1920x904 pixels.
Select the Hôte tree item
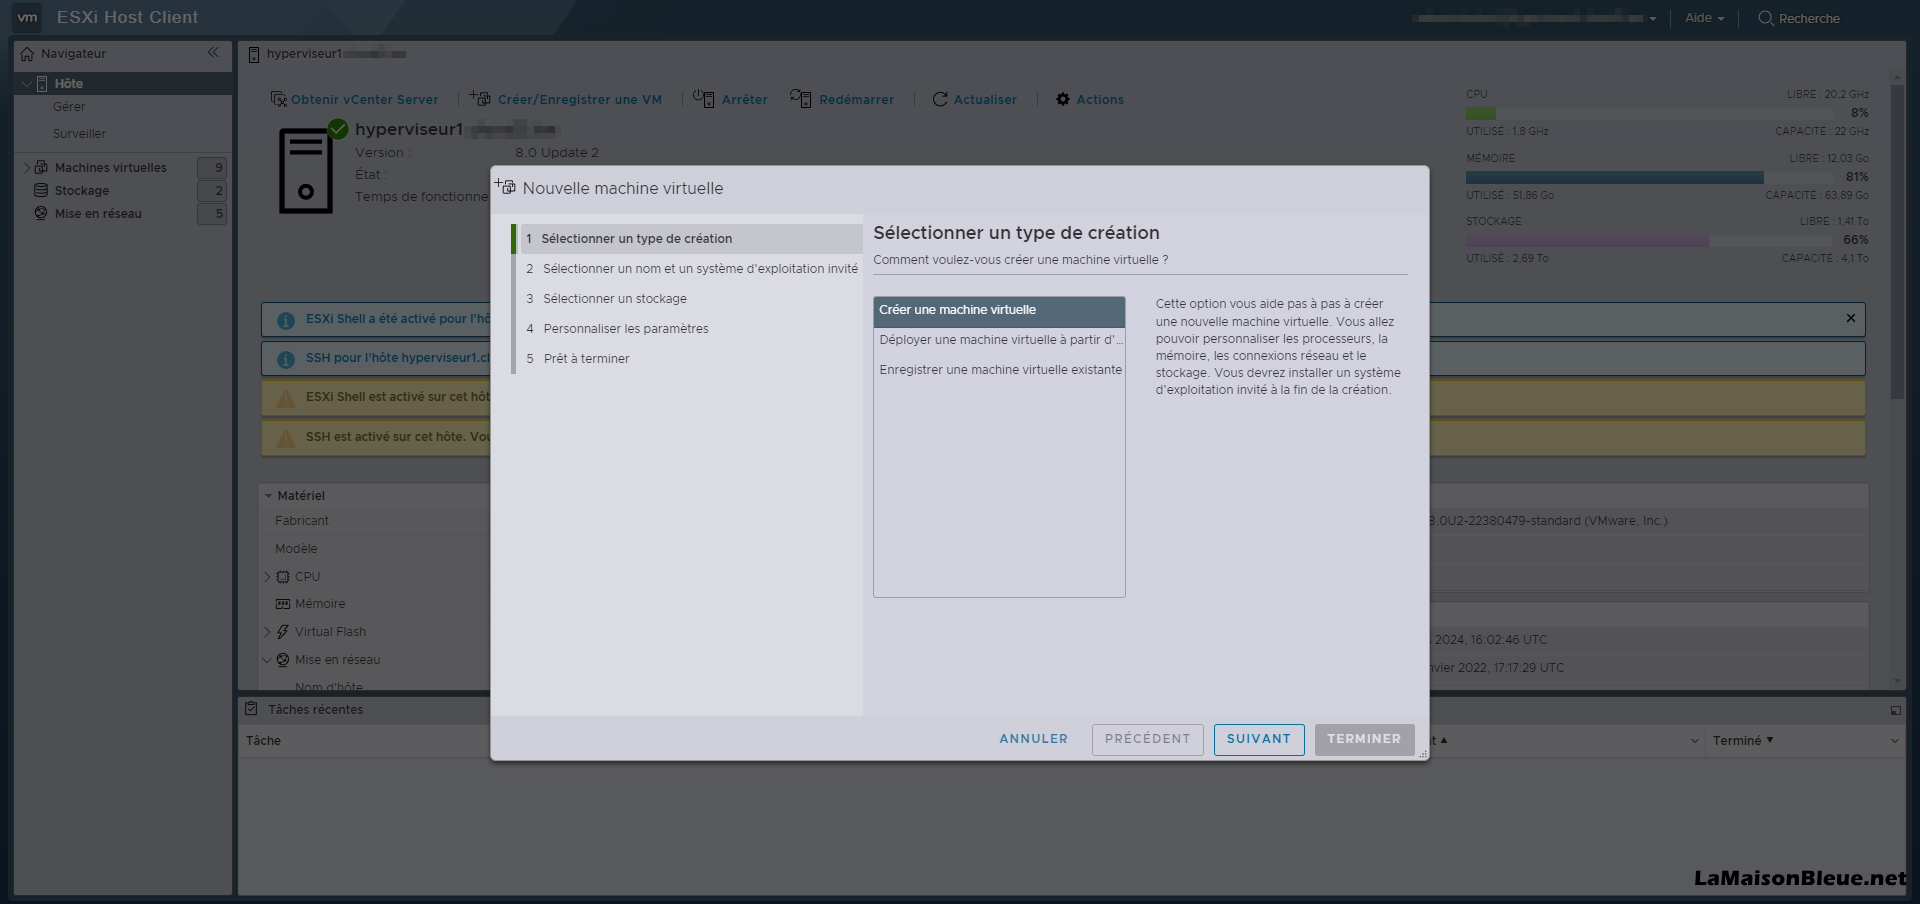(69, 84)
